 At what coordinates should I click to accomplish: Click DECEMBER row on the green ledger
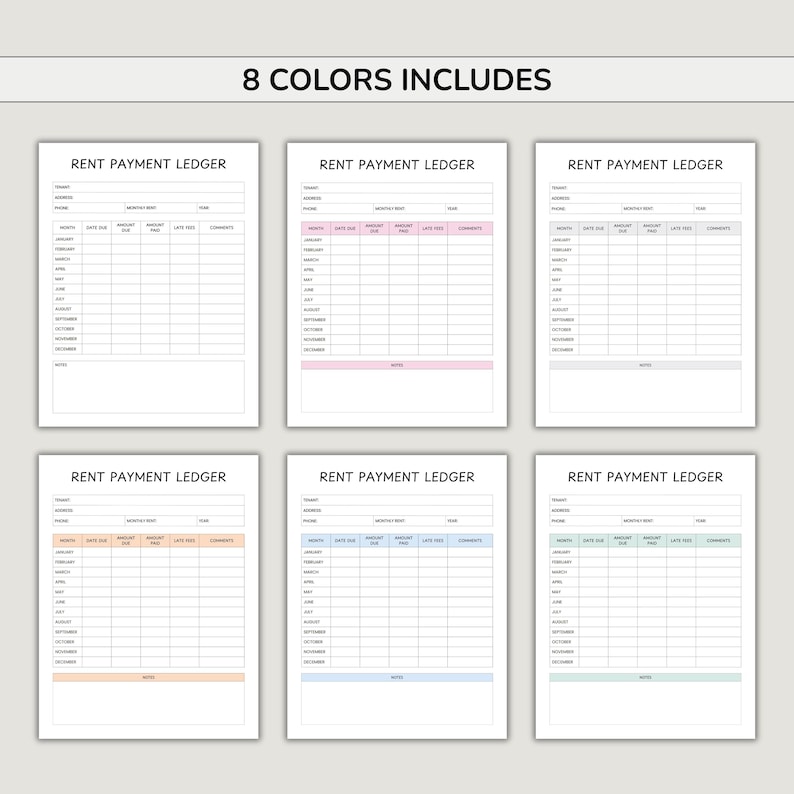click(645, 662)
